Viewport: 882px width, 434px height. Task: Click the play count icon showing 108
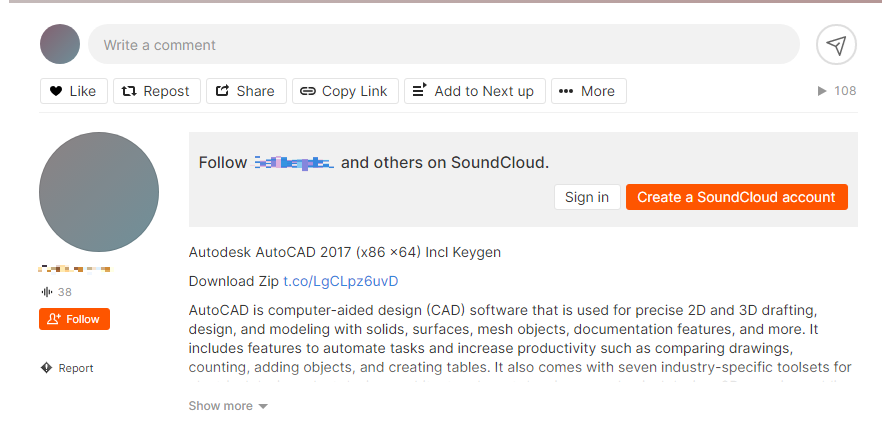[x=823, y=91]
